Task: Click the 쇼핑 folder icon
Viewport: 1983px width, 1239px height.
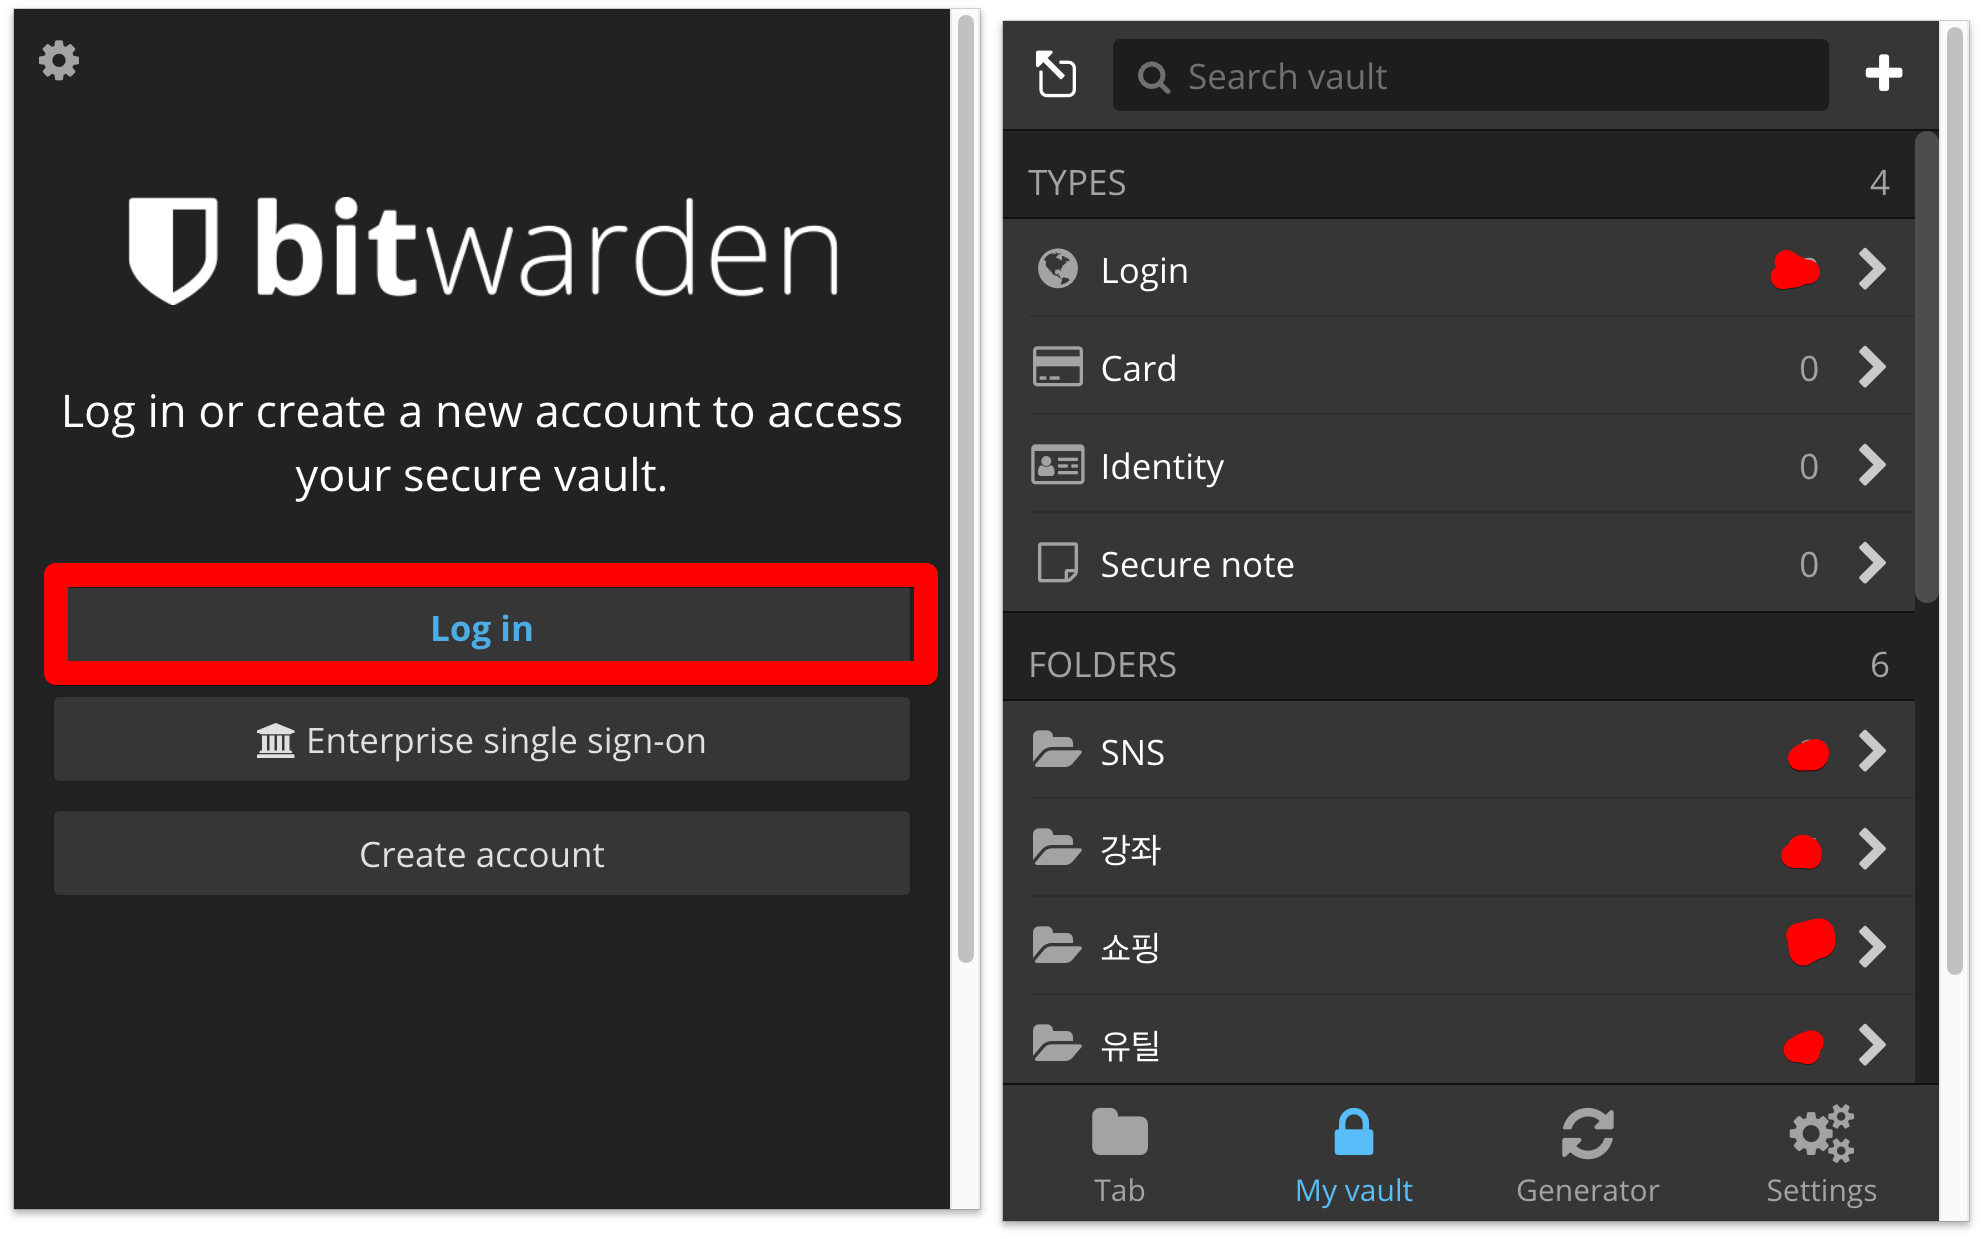Action: tap(1056, 945)
